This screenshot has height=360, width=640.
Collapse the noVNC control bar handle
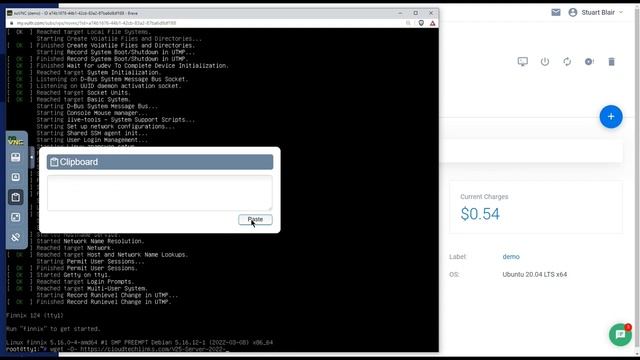tap(31, 157)
